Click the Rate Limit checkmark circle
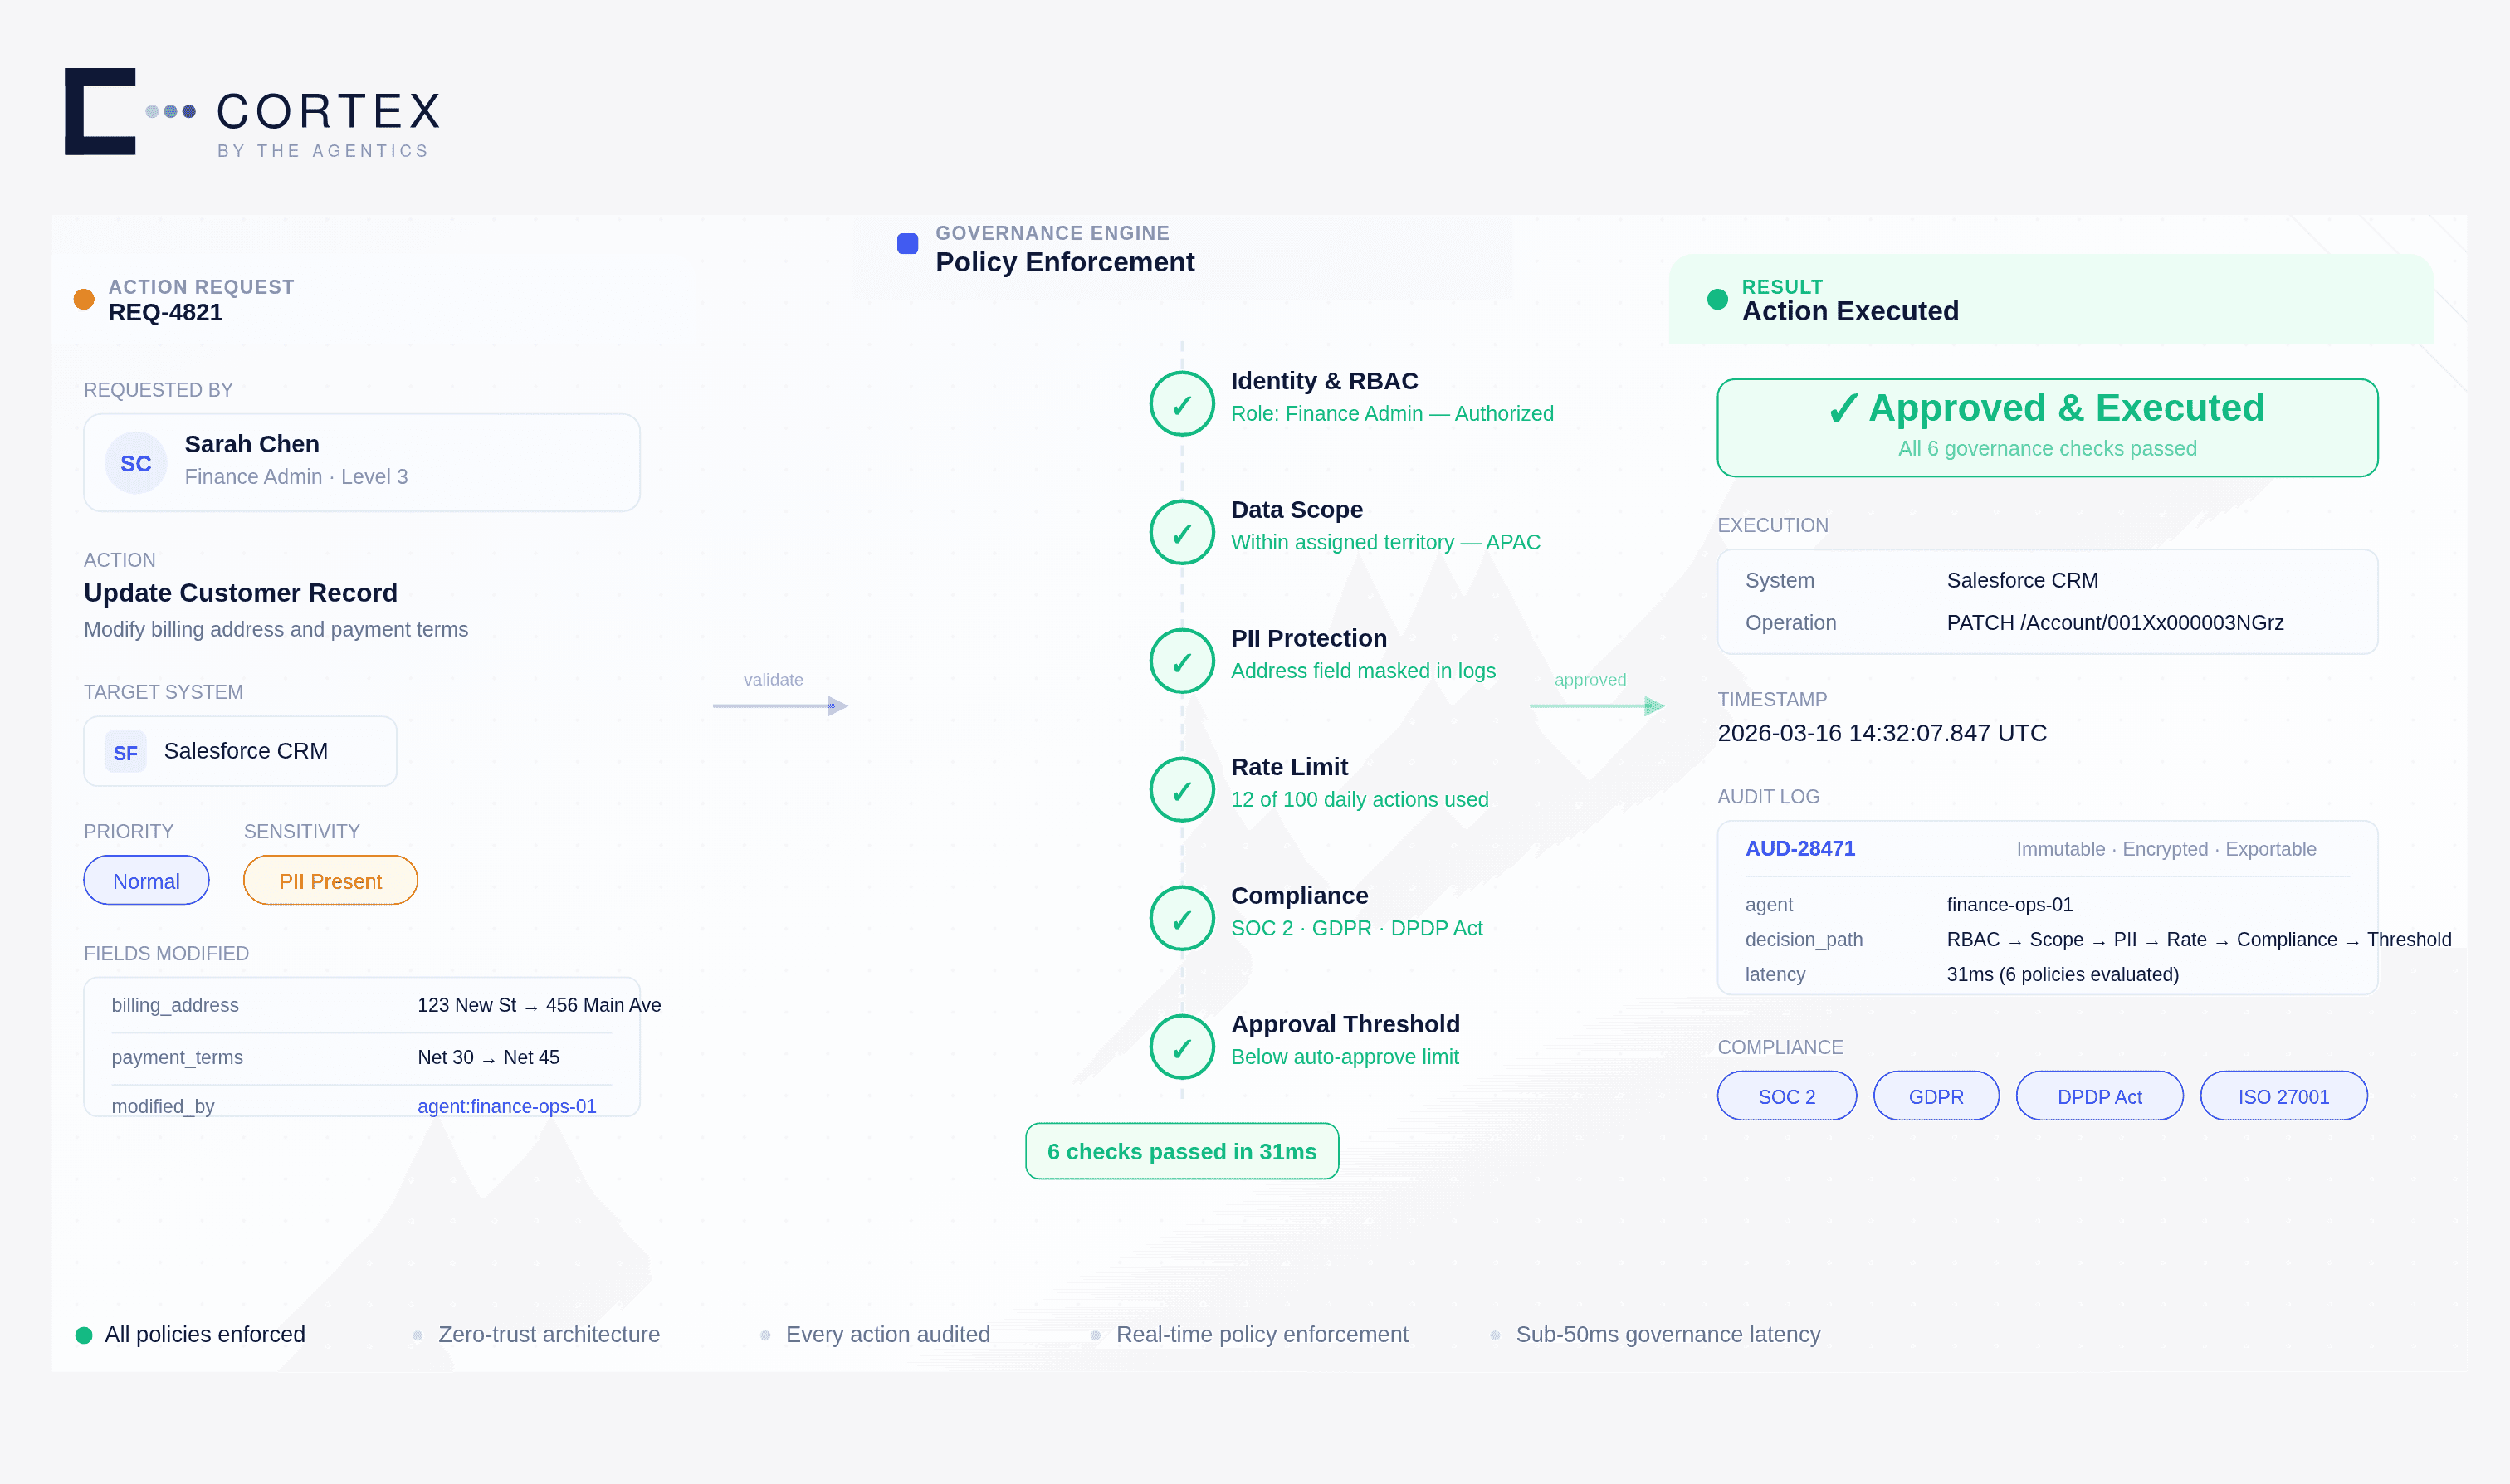Image resolution: width=2510 pixels, height=1484 pixels. coord(1181,790)
